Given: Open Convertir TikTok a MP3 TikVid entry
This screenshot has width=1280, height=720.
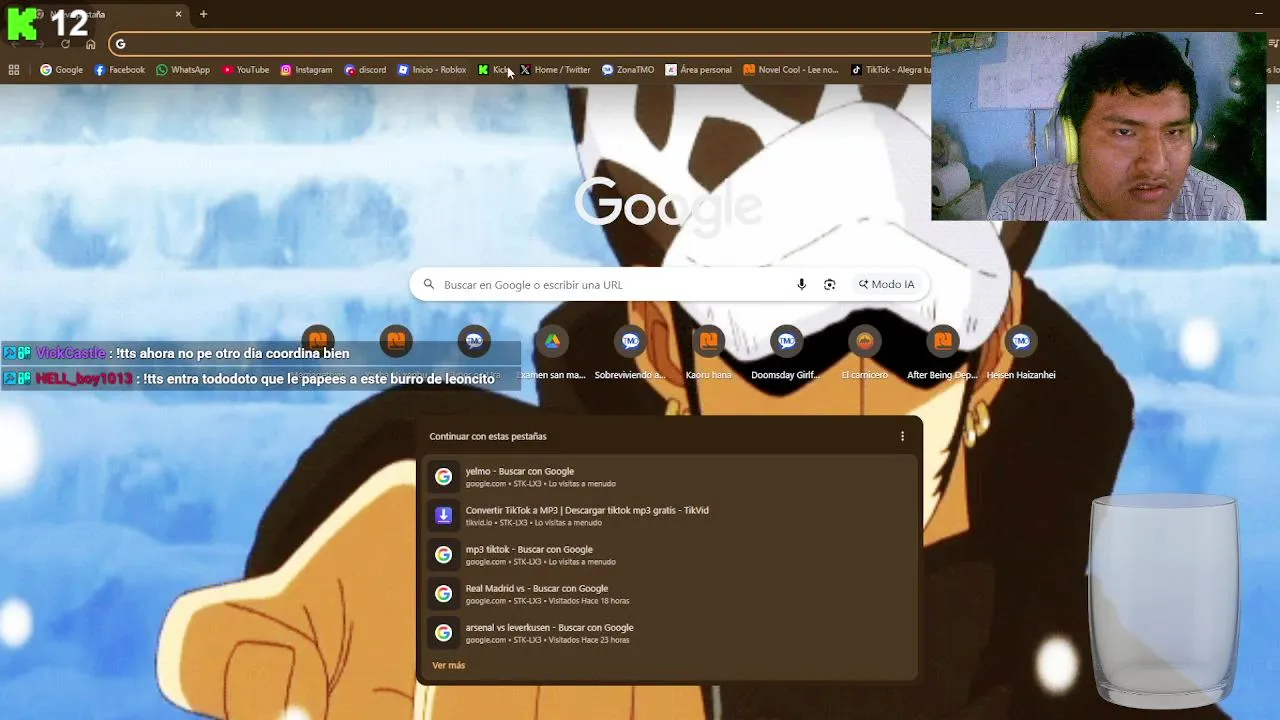Looking at the screenshot, I should (668, 516).
